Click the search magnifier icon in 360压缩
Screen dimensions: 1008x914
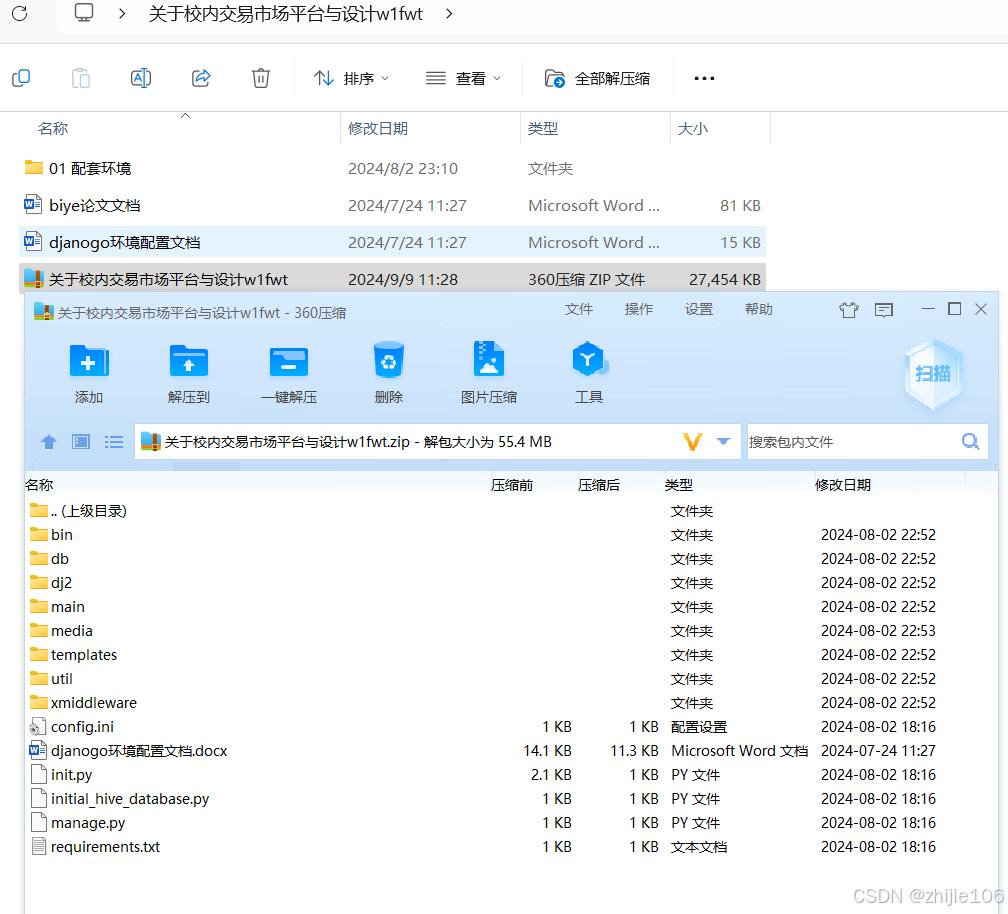pos(971,442)
